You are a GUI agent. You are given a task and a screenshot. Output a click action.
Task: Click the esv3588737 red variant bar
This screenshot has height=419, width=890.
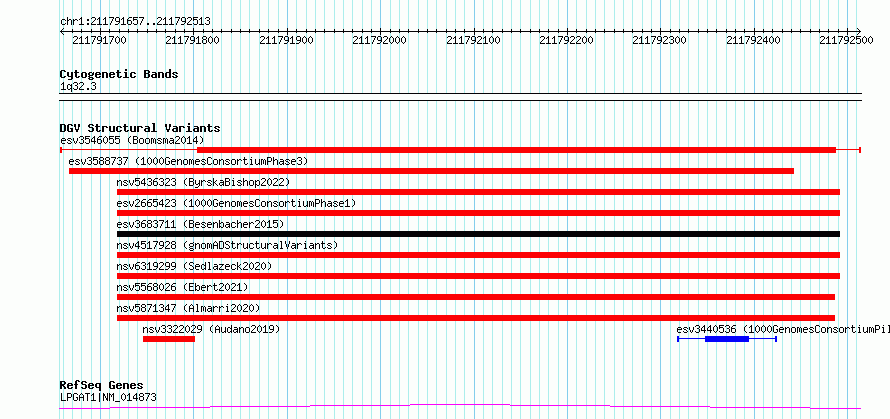(x=431, y=171)
